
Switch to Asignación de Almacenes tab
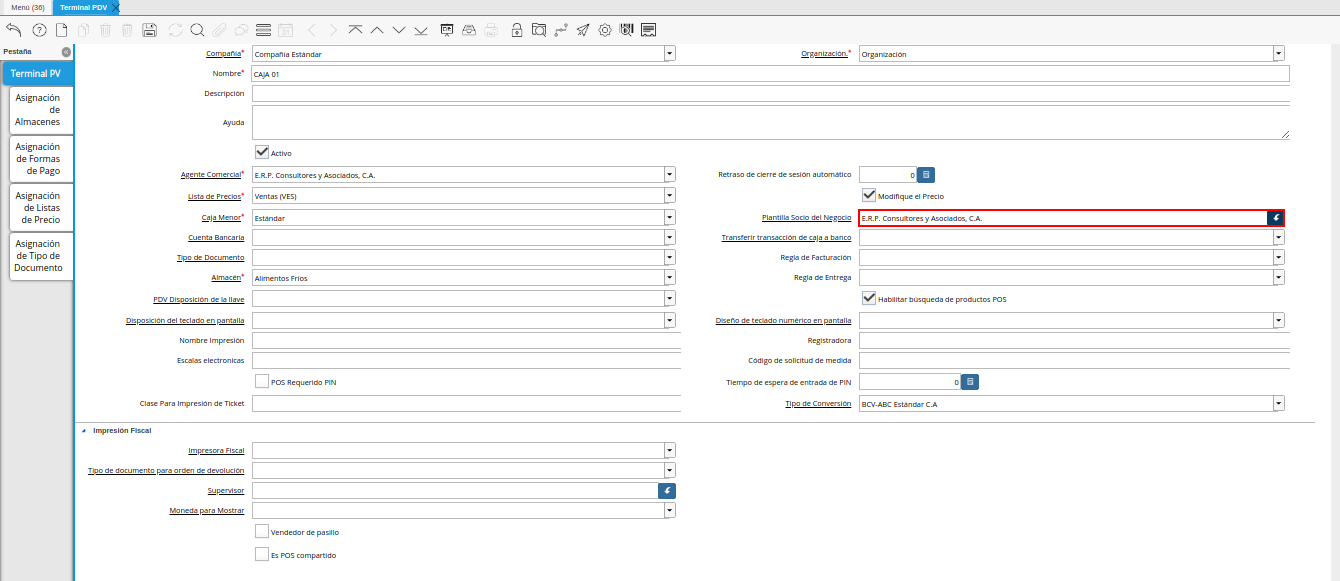click(x=38, y=110)
